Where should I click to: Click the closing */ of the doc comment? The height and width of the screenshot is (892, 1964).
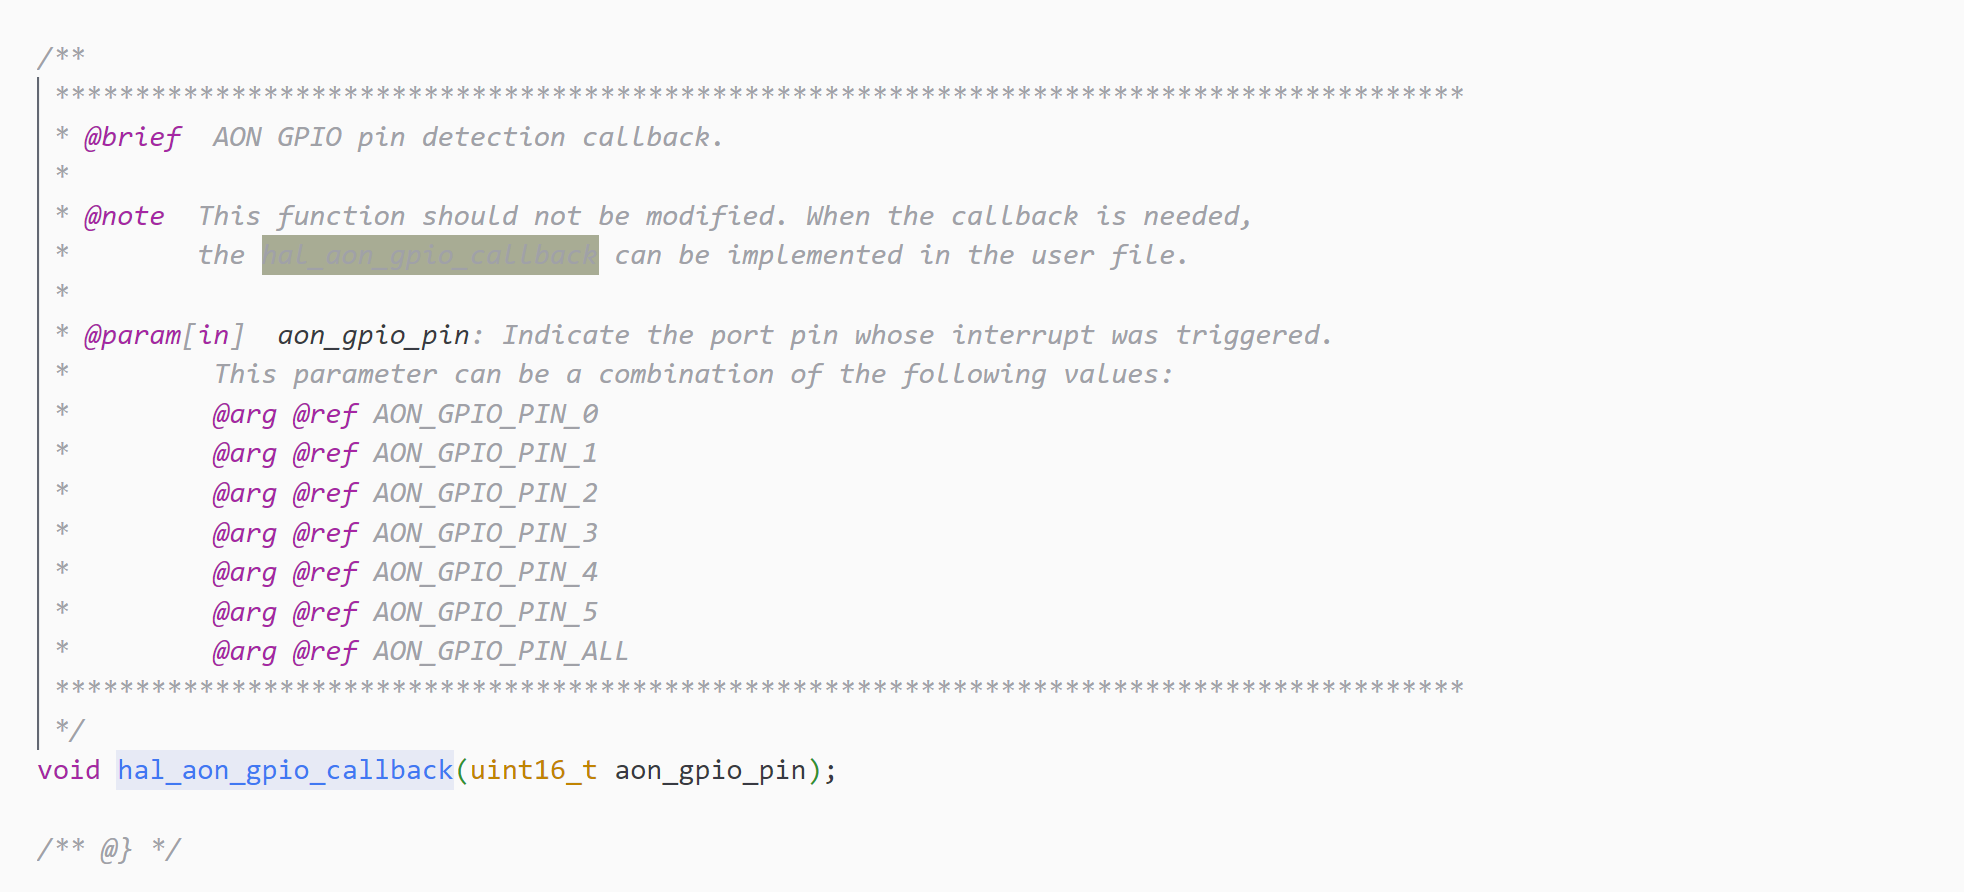[x=70, y=728]
